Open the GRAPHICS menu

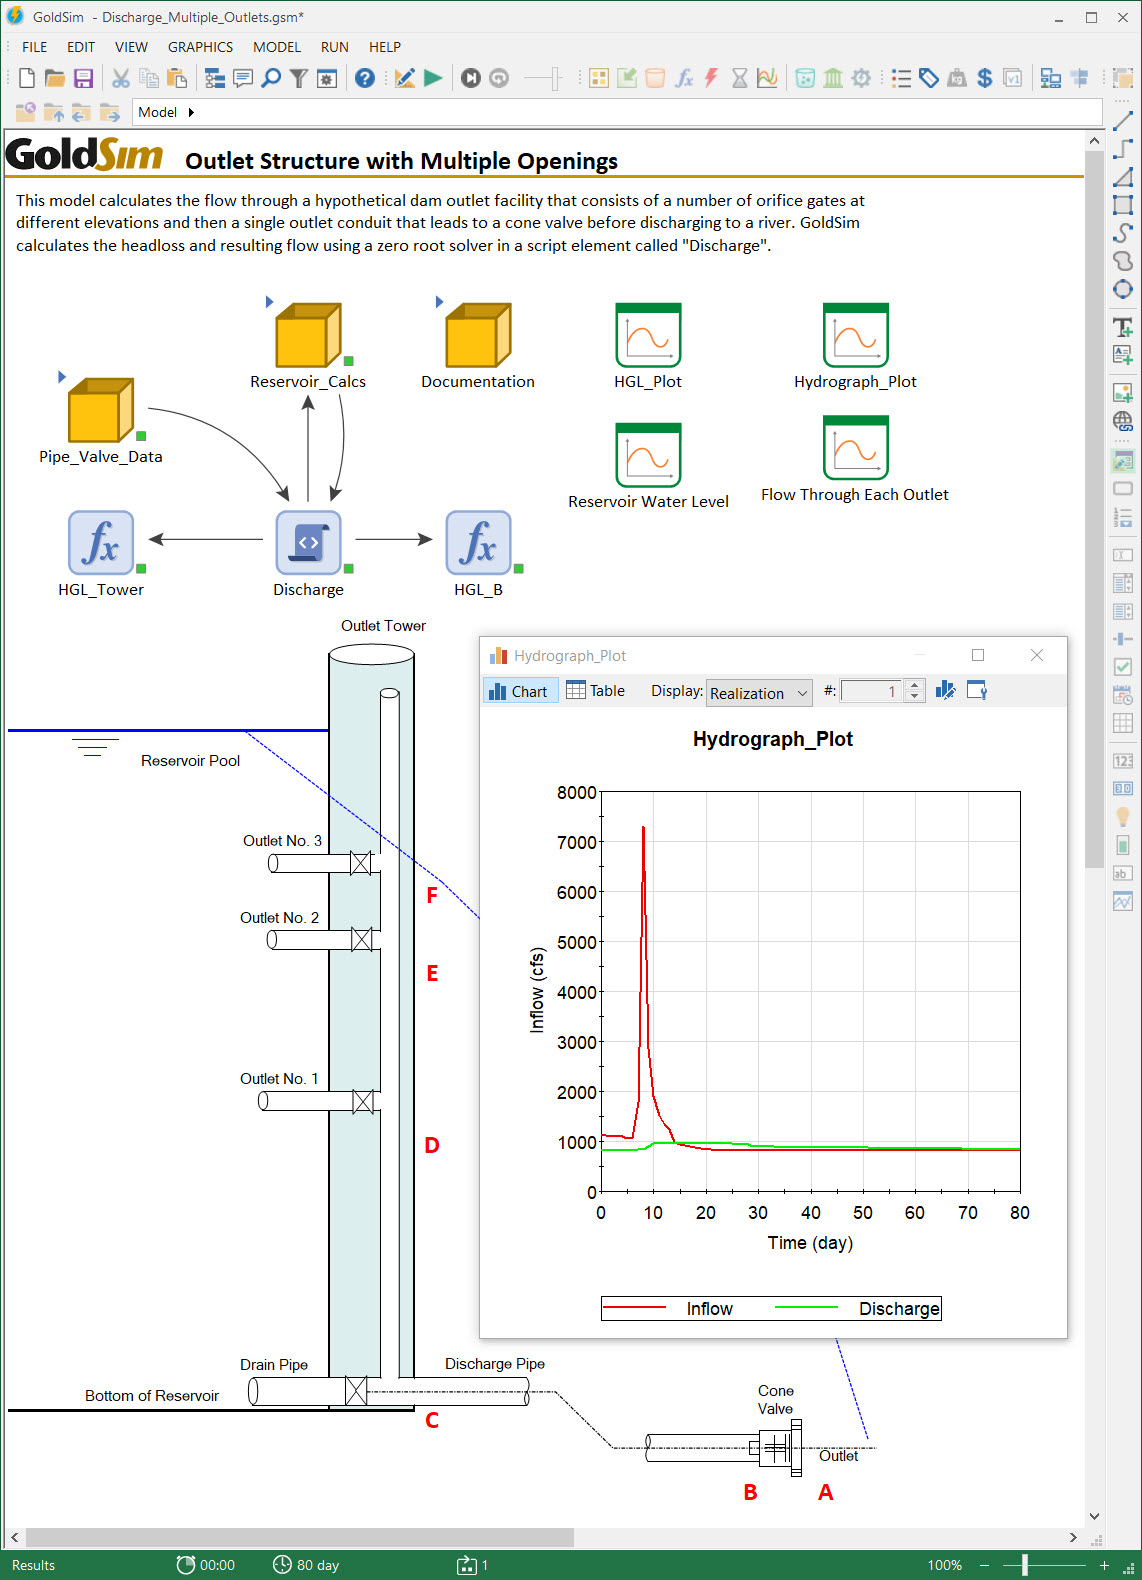click(200, 47)
